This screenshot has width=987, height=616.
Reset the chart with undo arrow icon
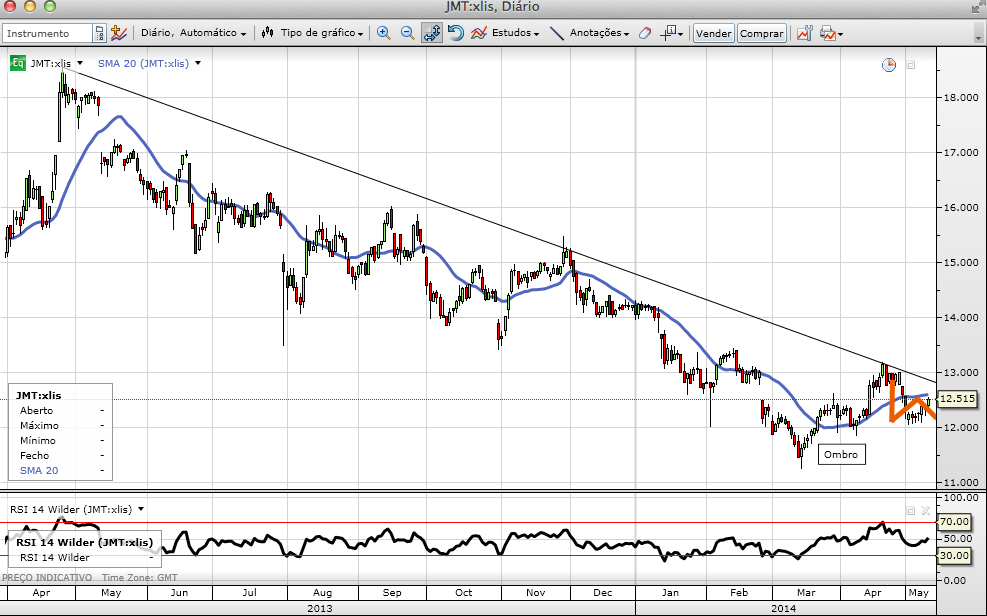(456, 33)
